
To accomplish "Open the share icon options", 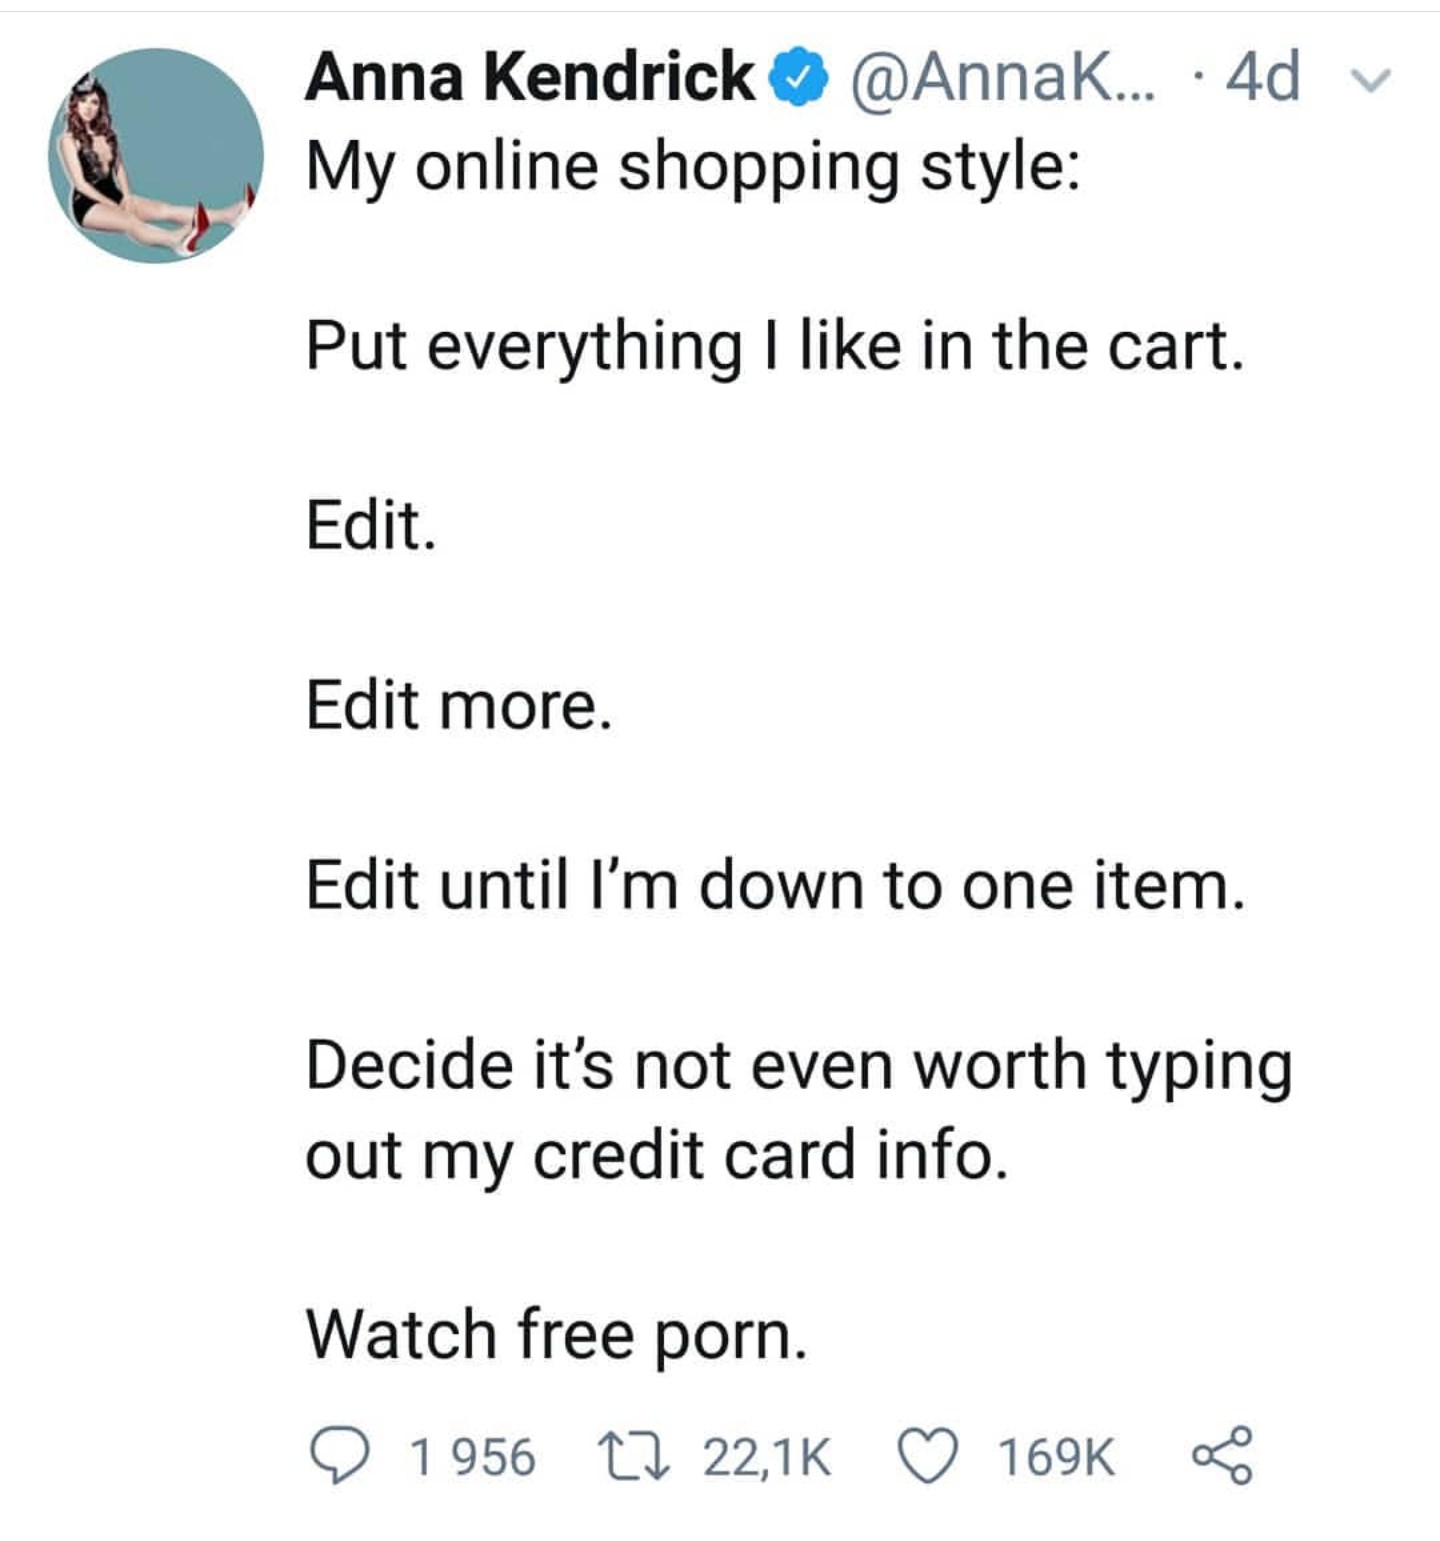I will click(x=1222, y=1455).
